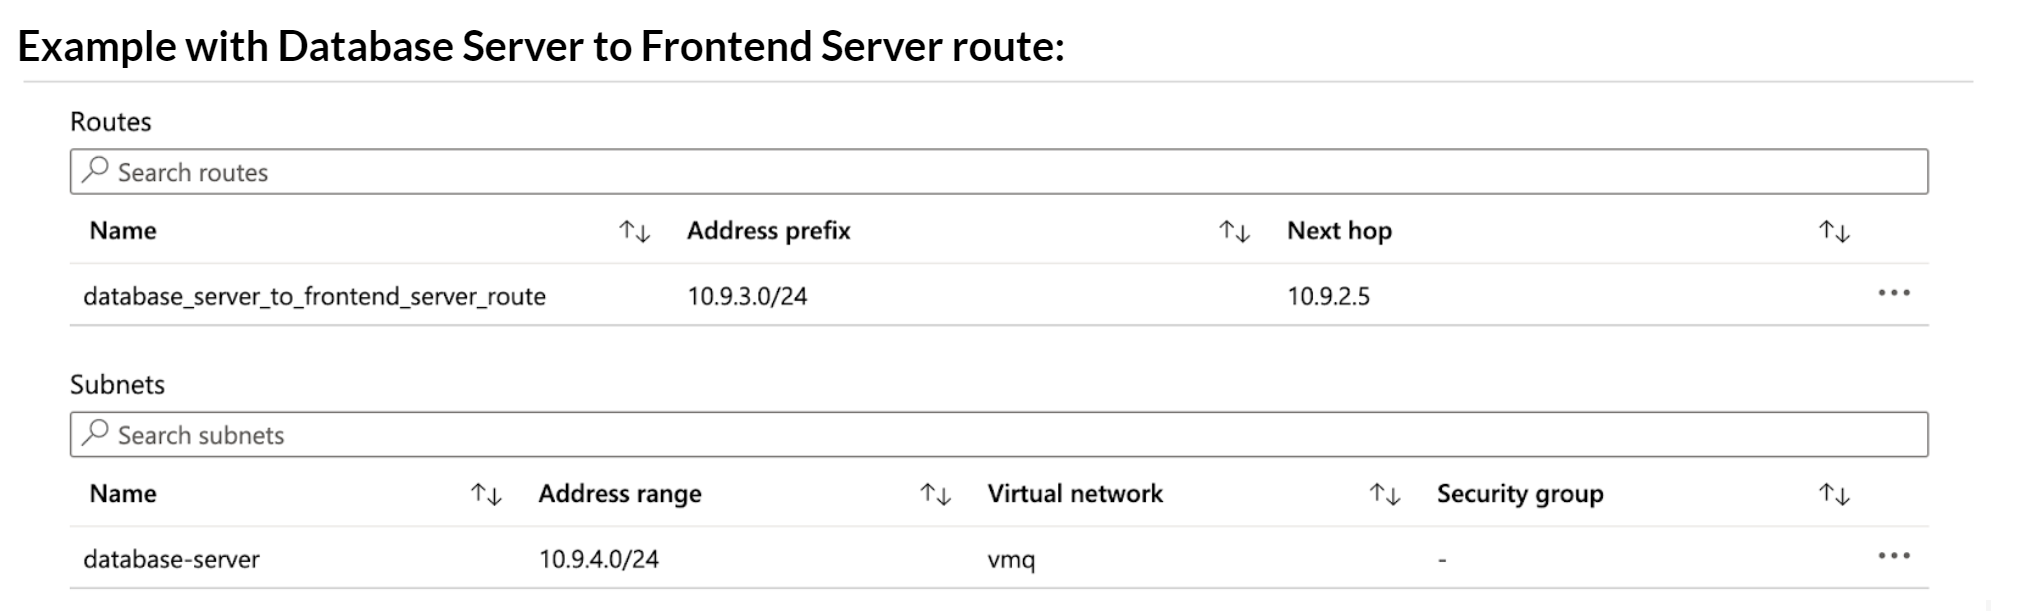Sort routes by Next hop arrows
This screenshot has height=611, width=2021.
coord(1834,232)
